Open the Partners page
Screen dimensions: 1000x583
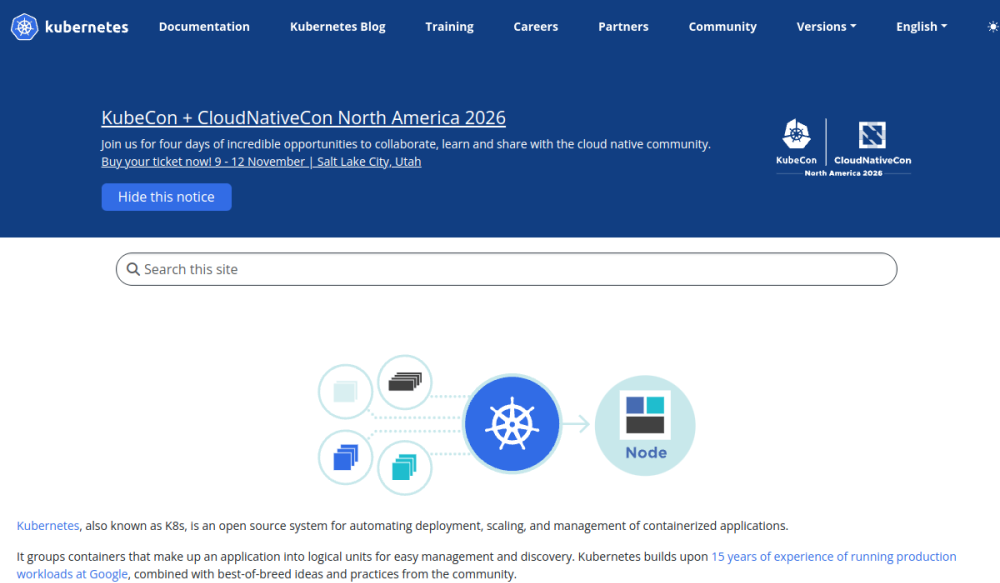(x=623, y=27)
